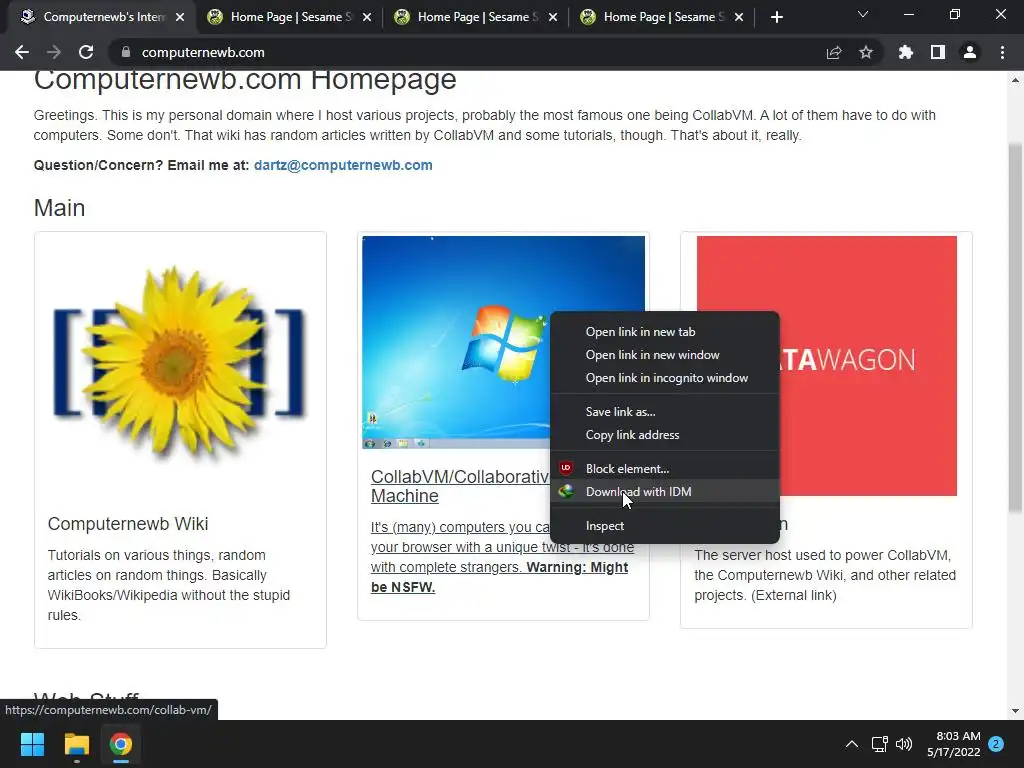Click the uBlock Origin shield icon
This screenshot has width=1024, height=768.
566,468
